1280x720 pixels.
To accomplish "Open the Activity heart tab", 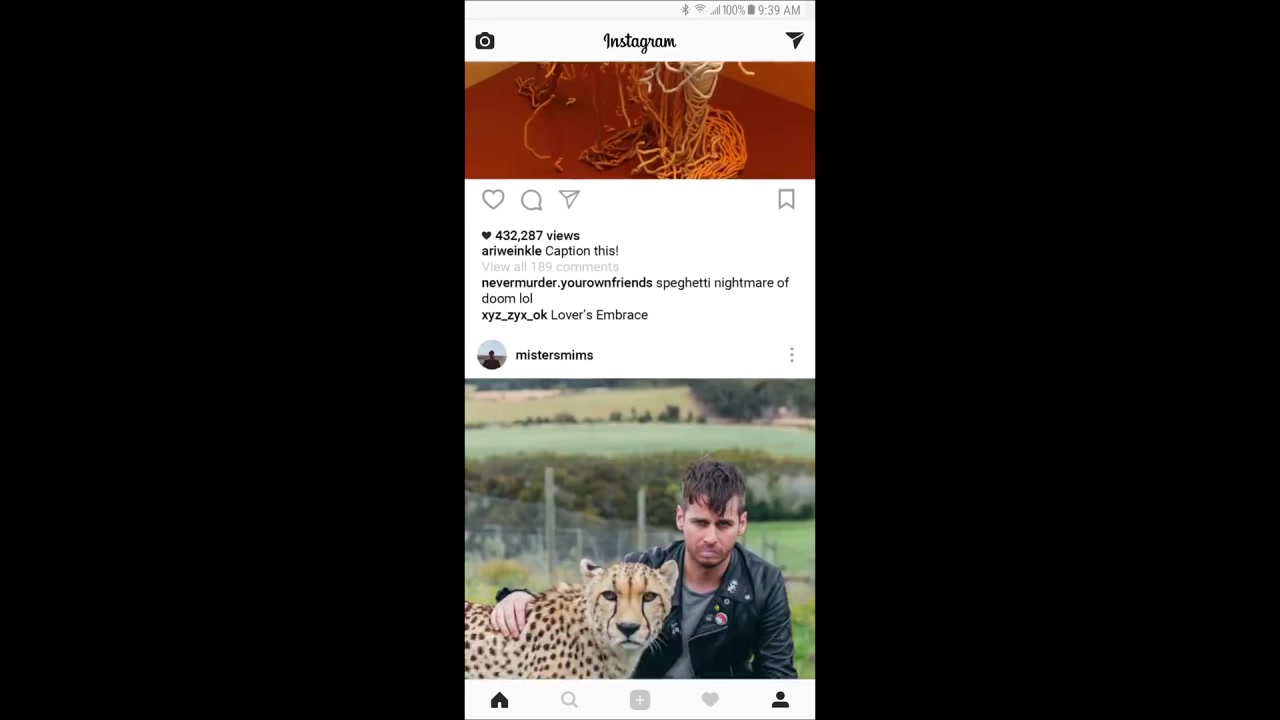I will click(710, 700).
